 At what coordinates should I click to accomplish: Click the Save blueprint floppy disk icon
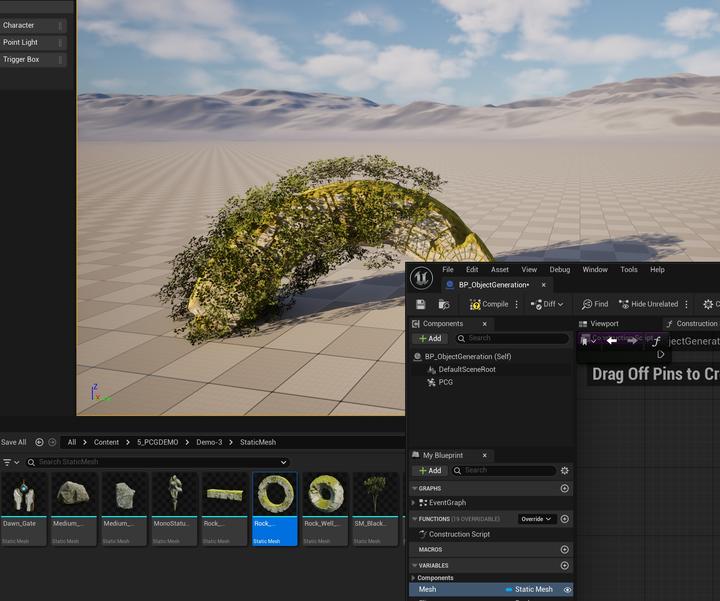tap(421, 304)
